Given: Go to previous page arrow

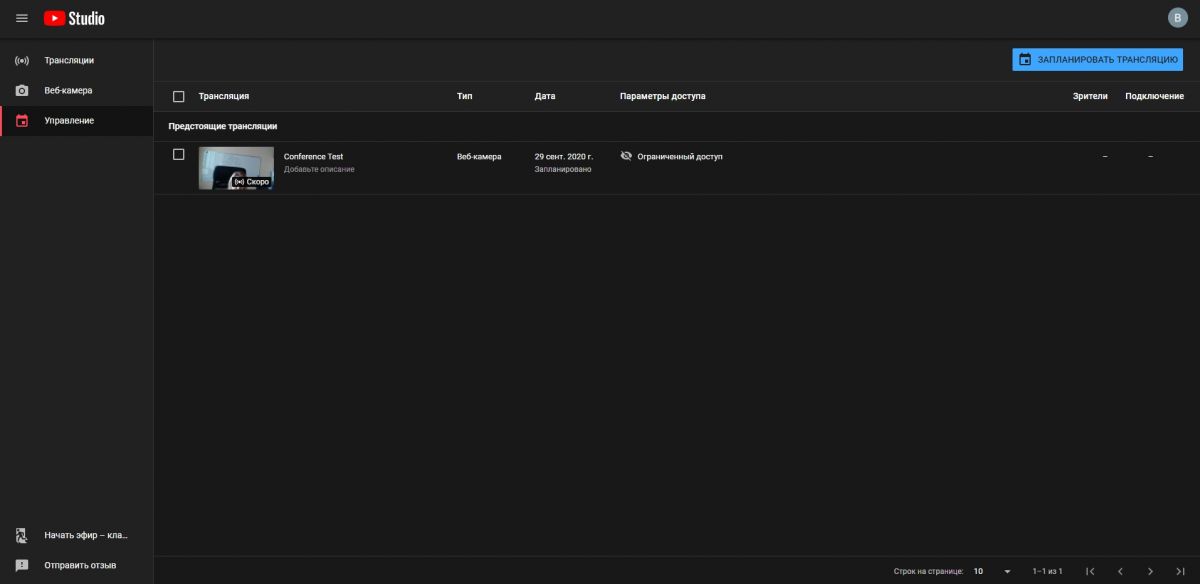Looking at the screenshot, I should [x=1120, y=571].
